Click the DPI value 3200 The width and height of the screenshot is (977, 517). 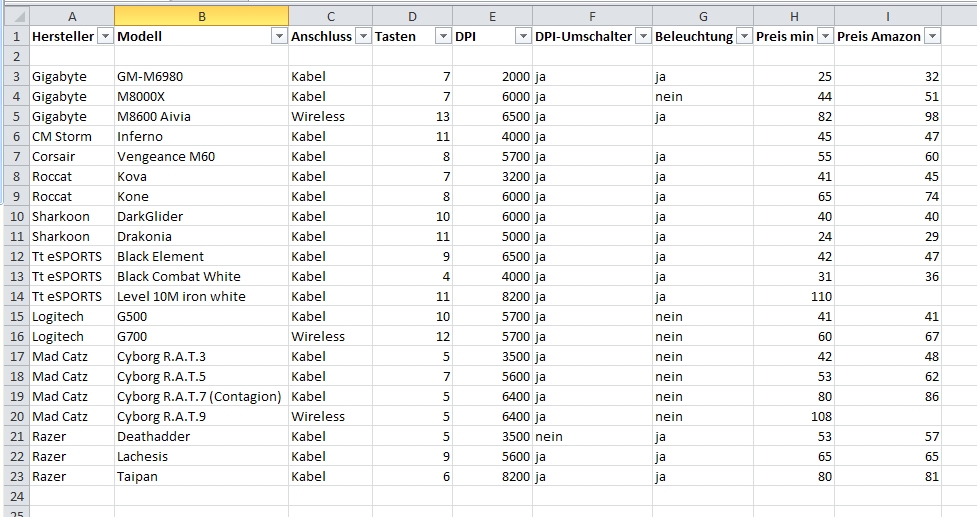[492, 176]
